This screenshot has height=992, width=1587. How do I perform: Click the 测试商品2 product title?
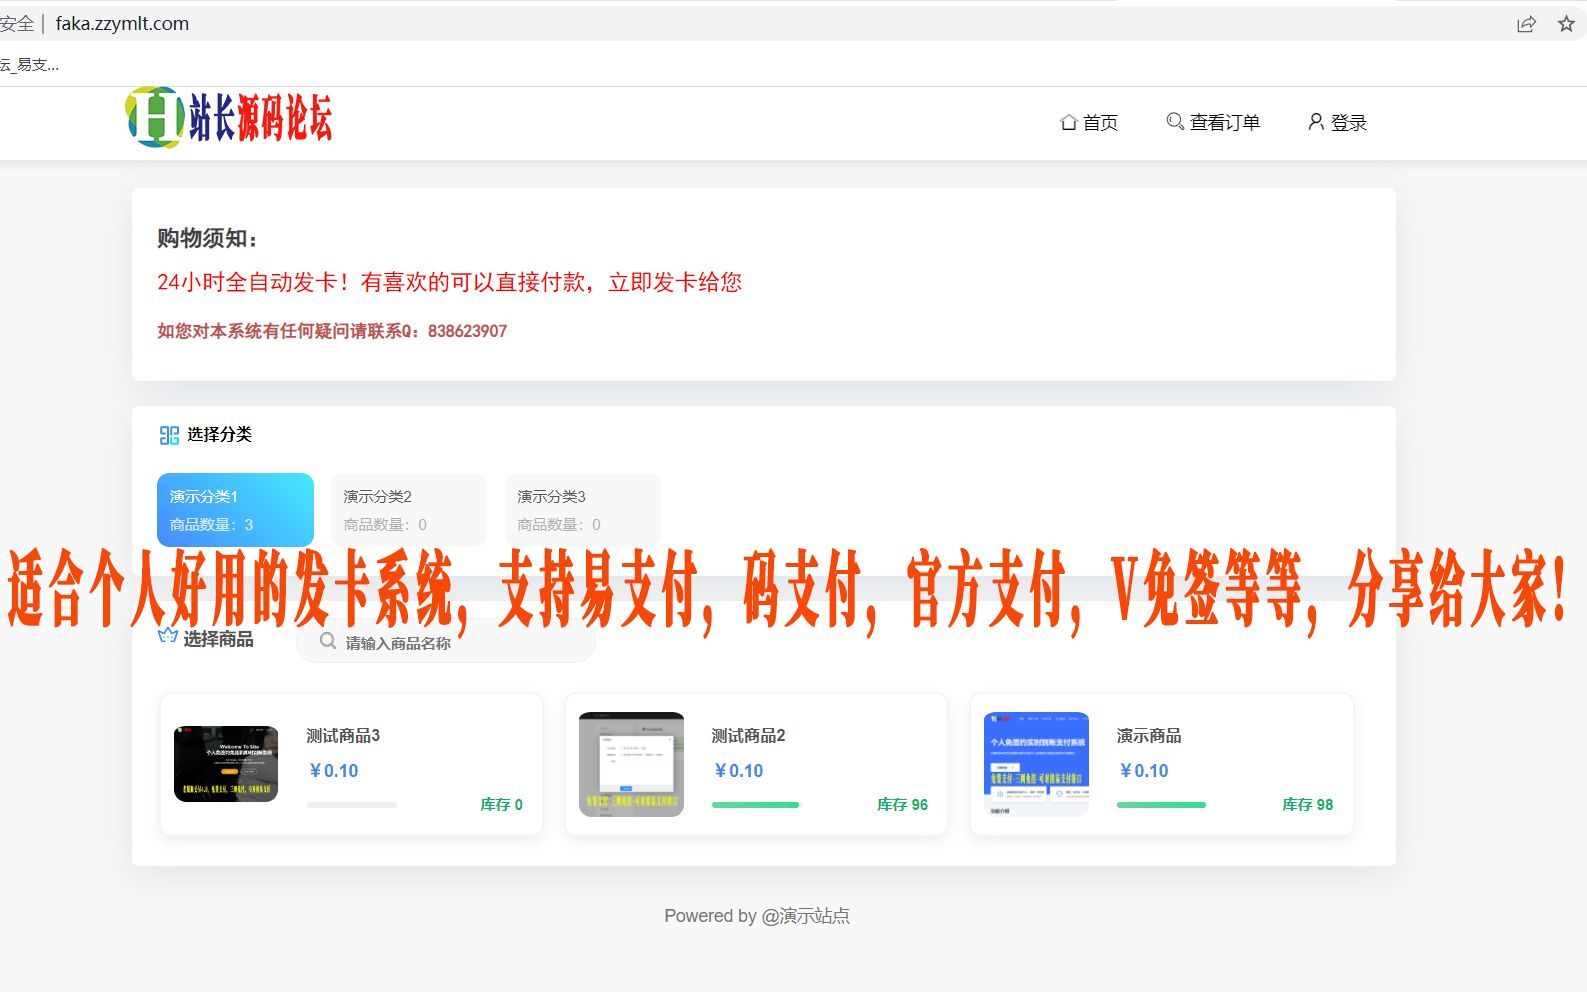748,735
